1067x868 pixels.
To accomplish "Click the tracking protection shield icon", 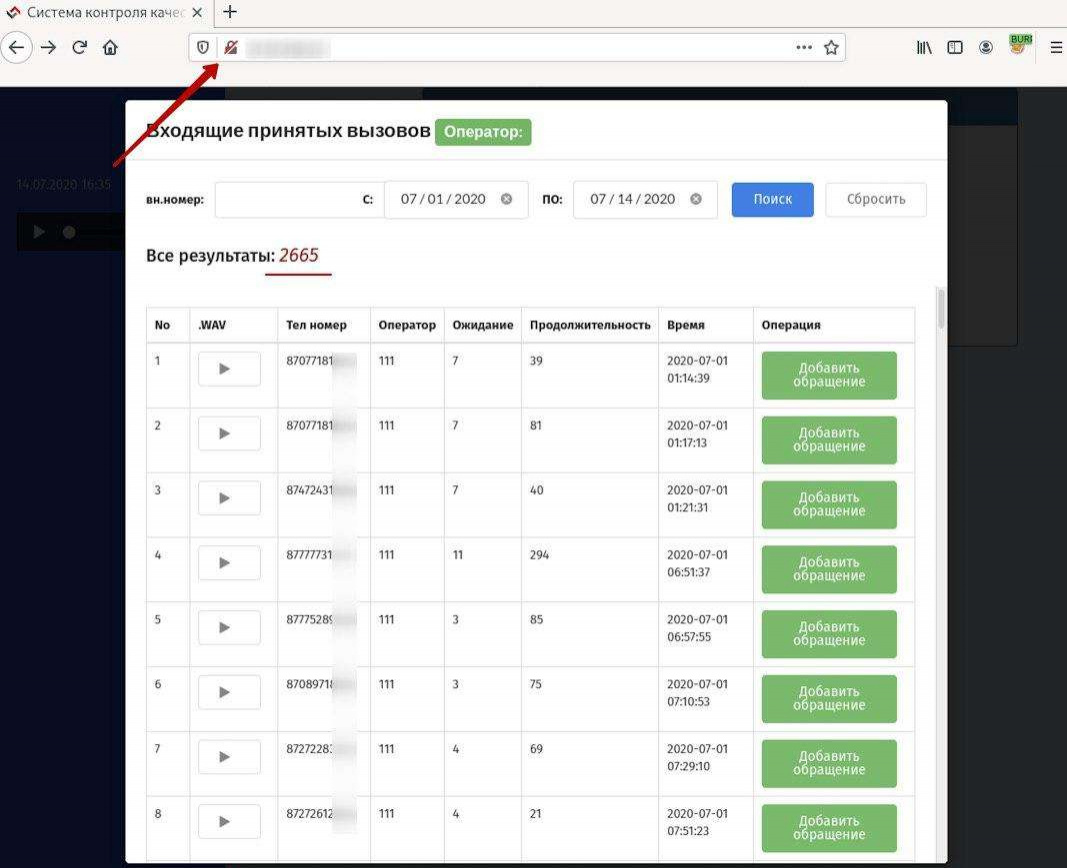I will click(203, 48).
